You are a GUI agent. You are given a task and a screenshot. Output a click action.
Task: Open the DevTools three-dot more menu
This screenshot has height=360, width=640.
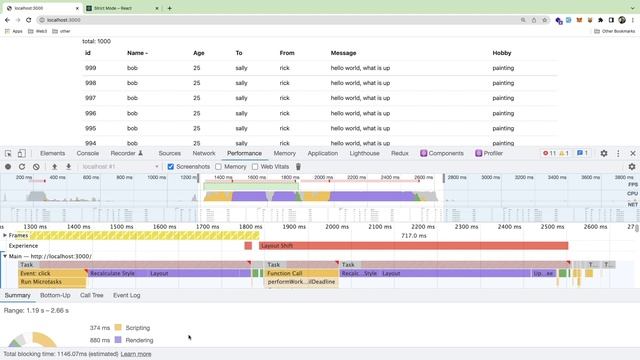point(618,153)
